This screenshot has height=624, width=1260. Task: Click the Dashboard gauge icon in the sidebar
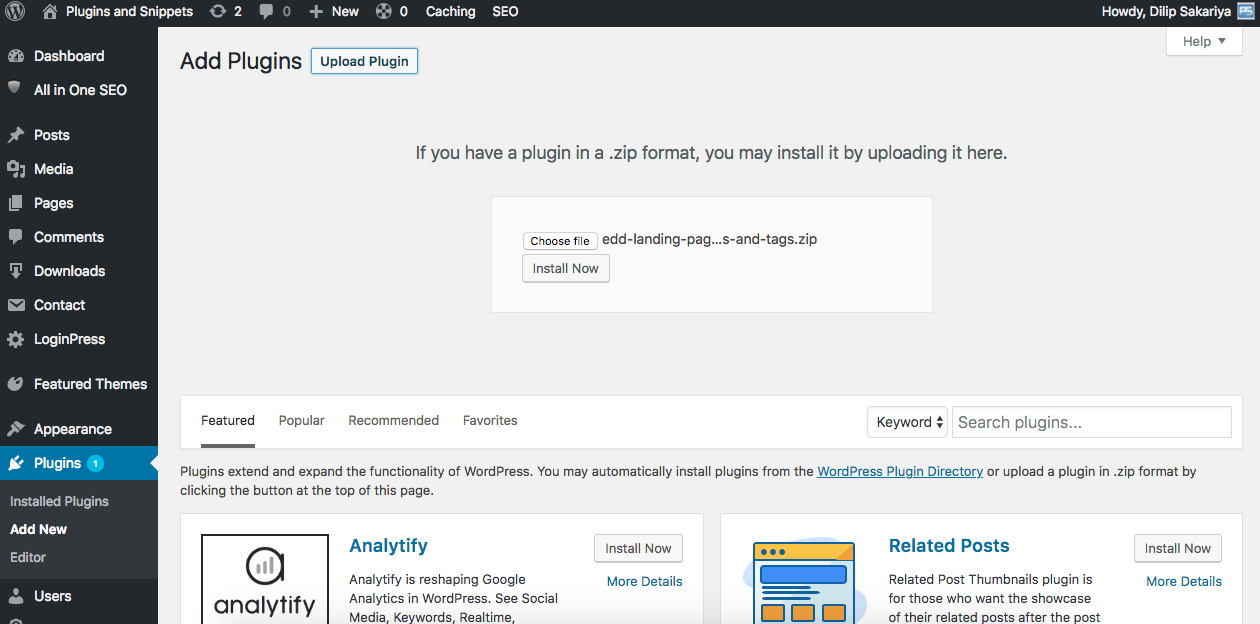15,56
